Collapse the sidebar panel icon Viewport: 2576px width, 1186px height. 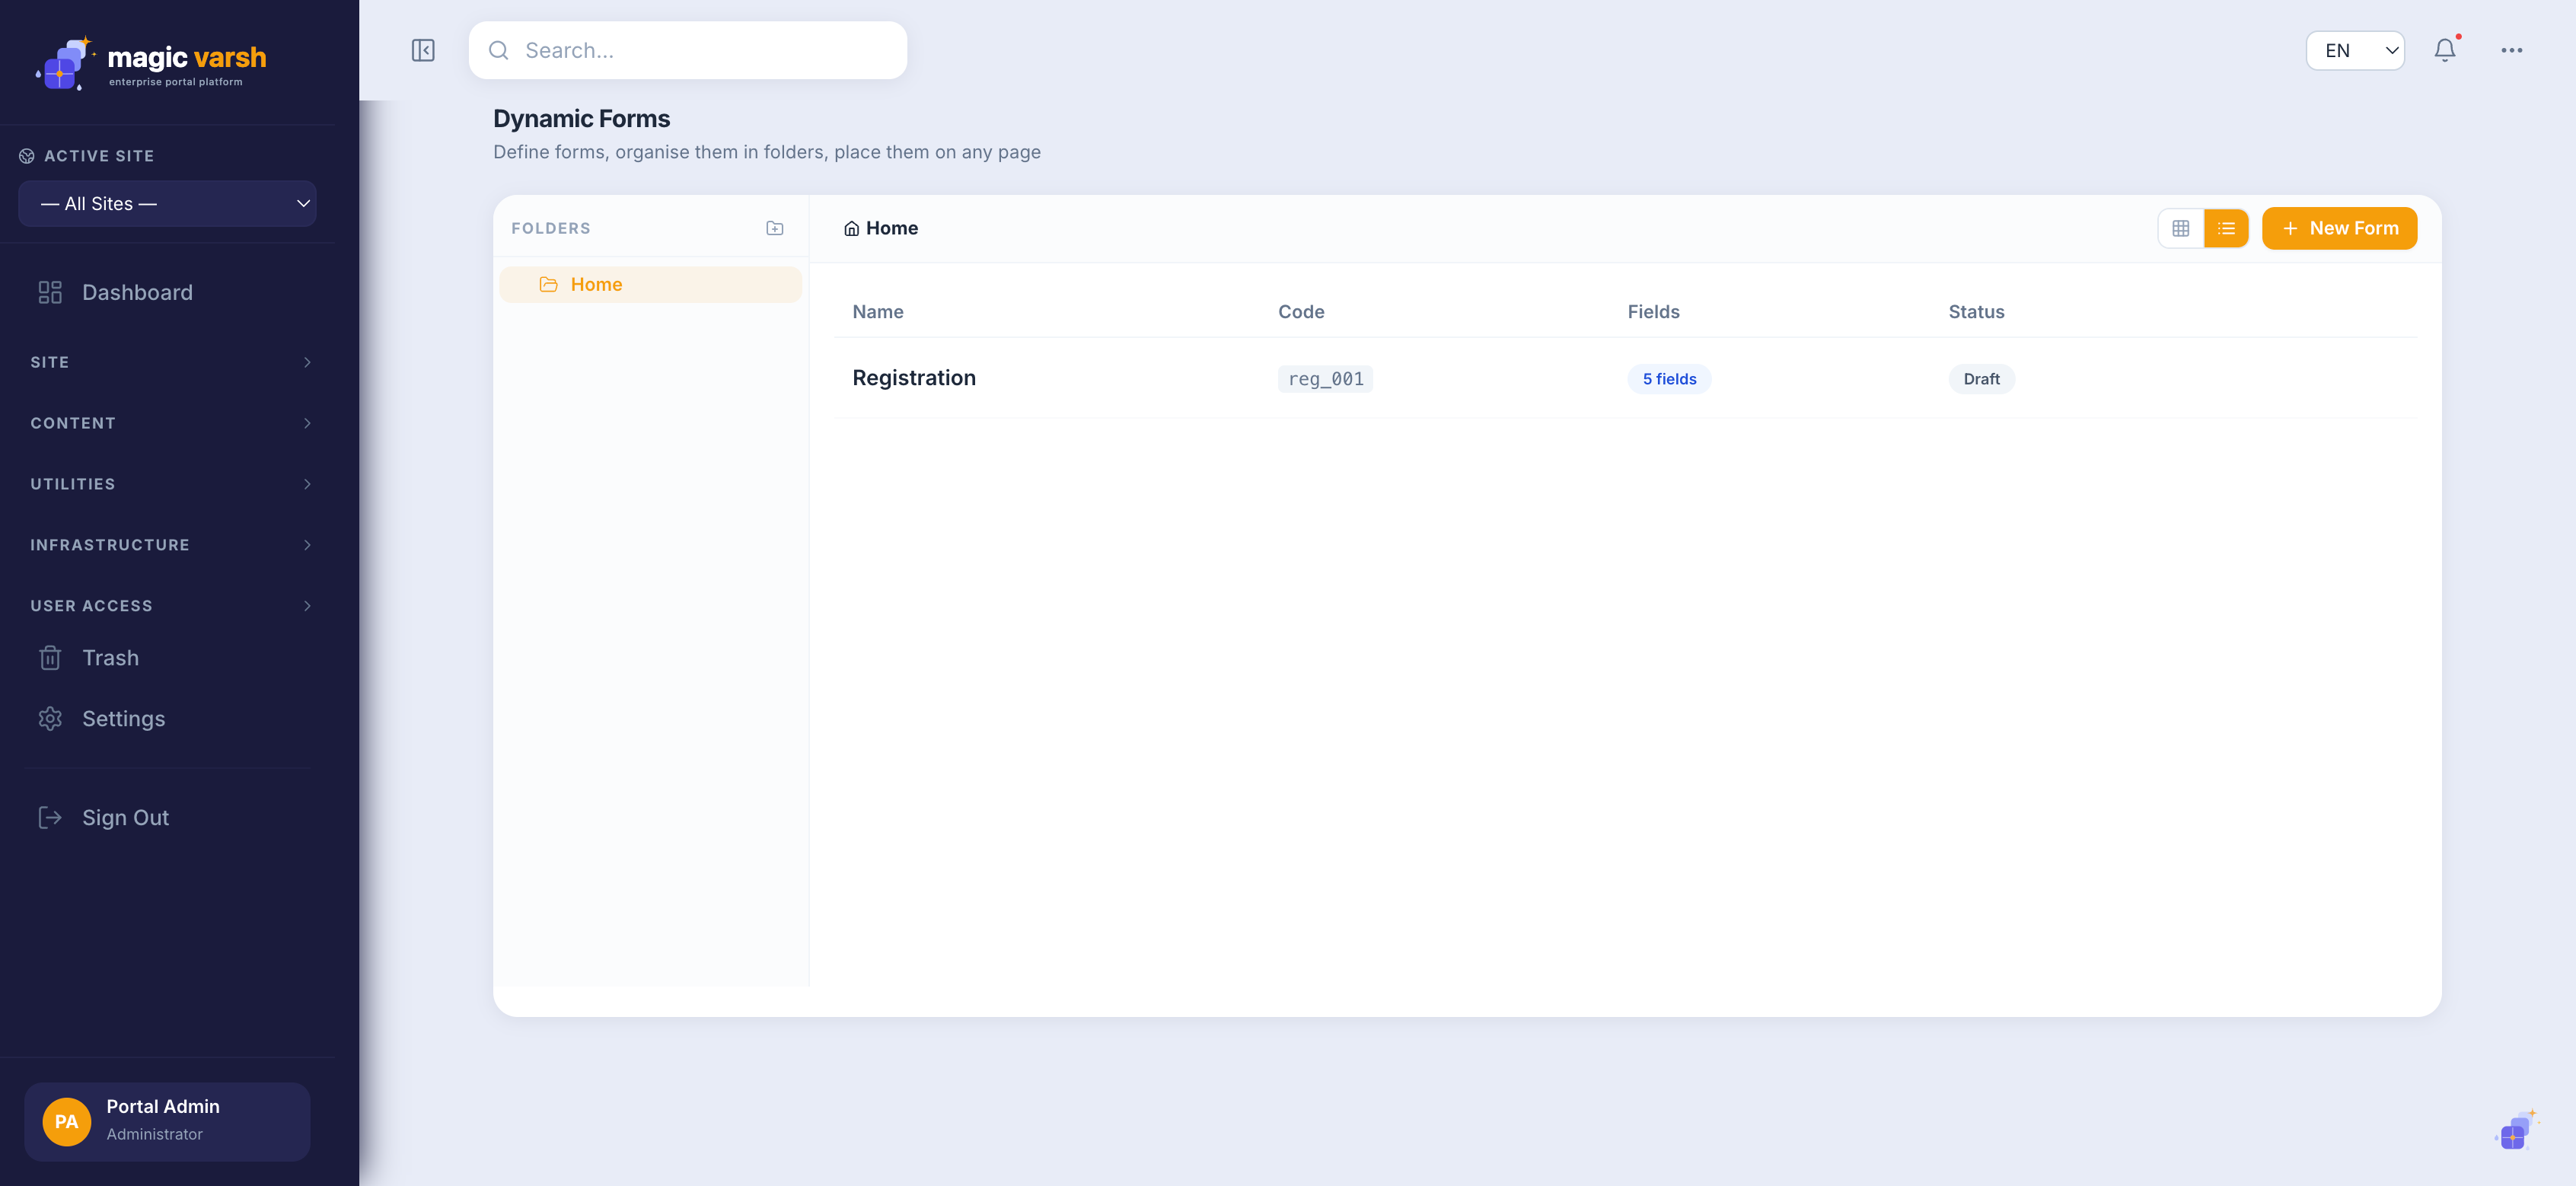pyautogui.click(x=423, y=50)
